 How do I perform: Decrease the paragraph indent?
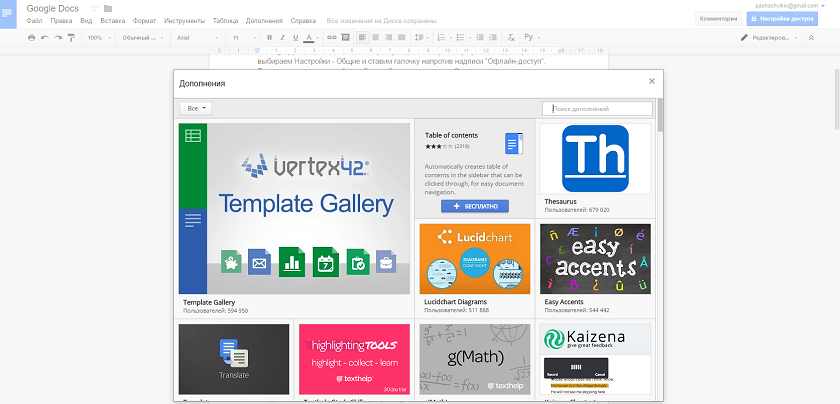pyautogui.click(x=479, y=38)
